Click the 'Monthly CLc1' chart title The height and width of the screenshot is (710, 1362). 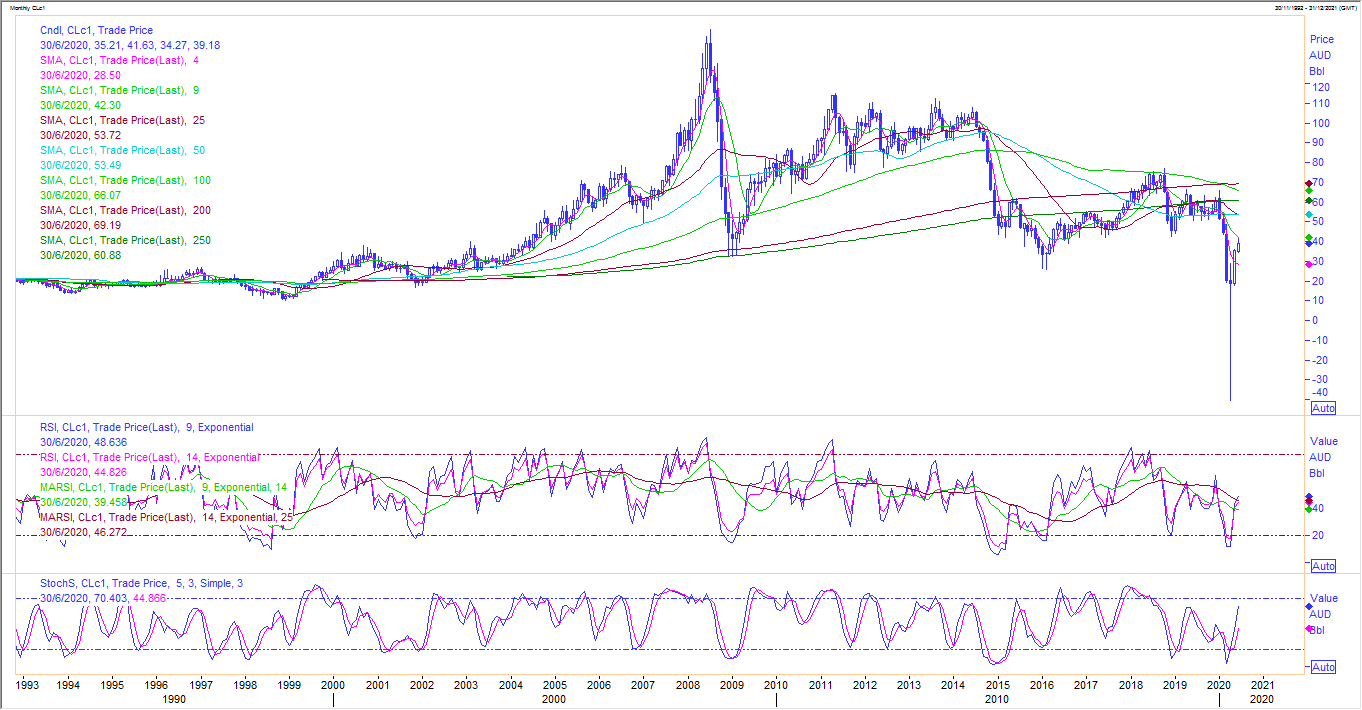coord(29,7)
